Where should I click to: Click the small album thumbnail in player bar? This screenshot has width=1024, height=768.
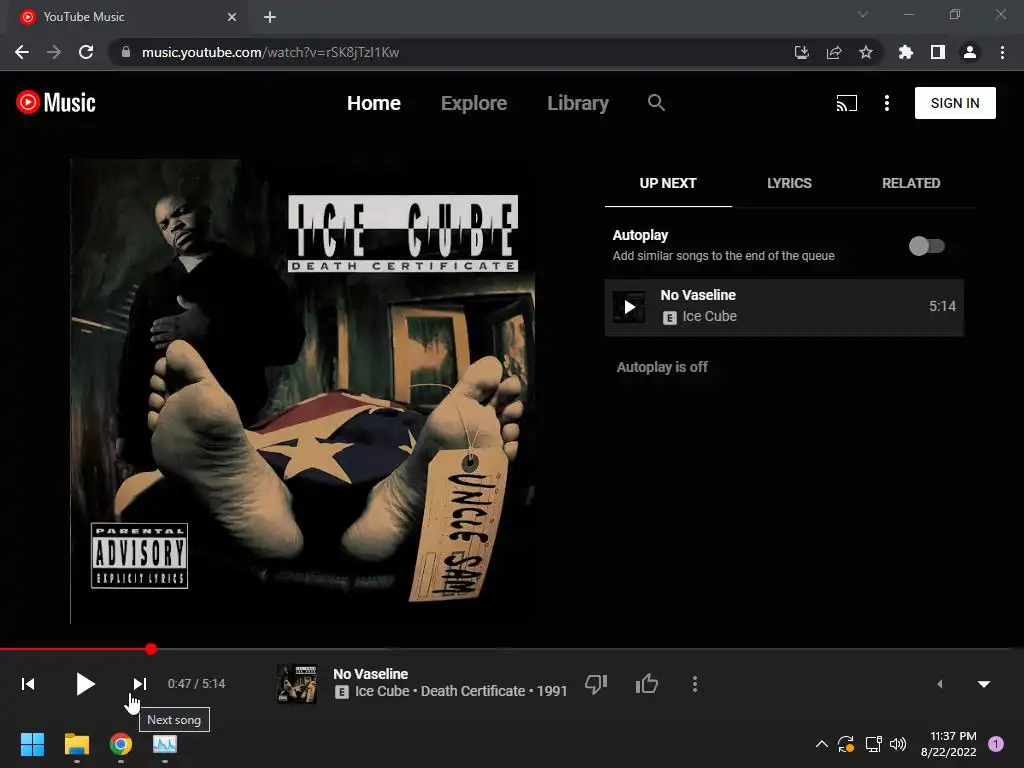click(x=297, y=684)
